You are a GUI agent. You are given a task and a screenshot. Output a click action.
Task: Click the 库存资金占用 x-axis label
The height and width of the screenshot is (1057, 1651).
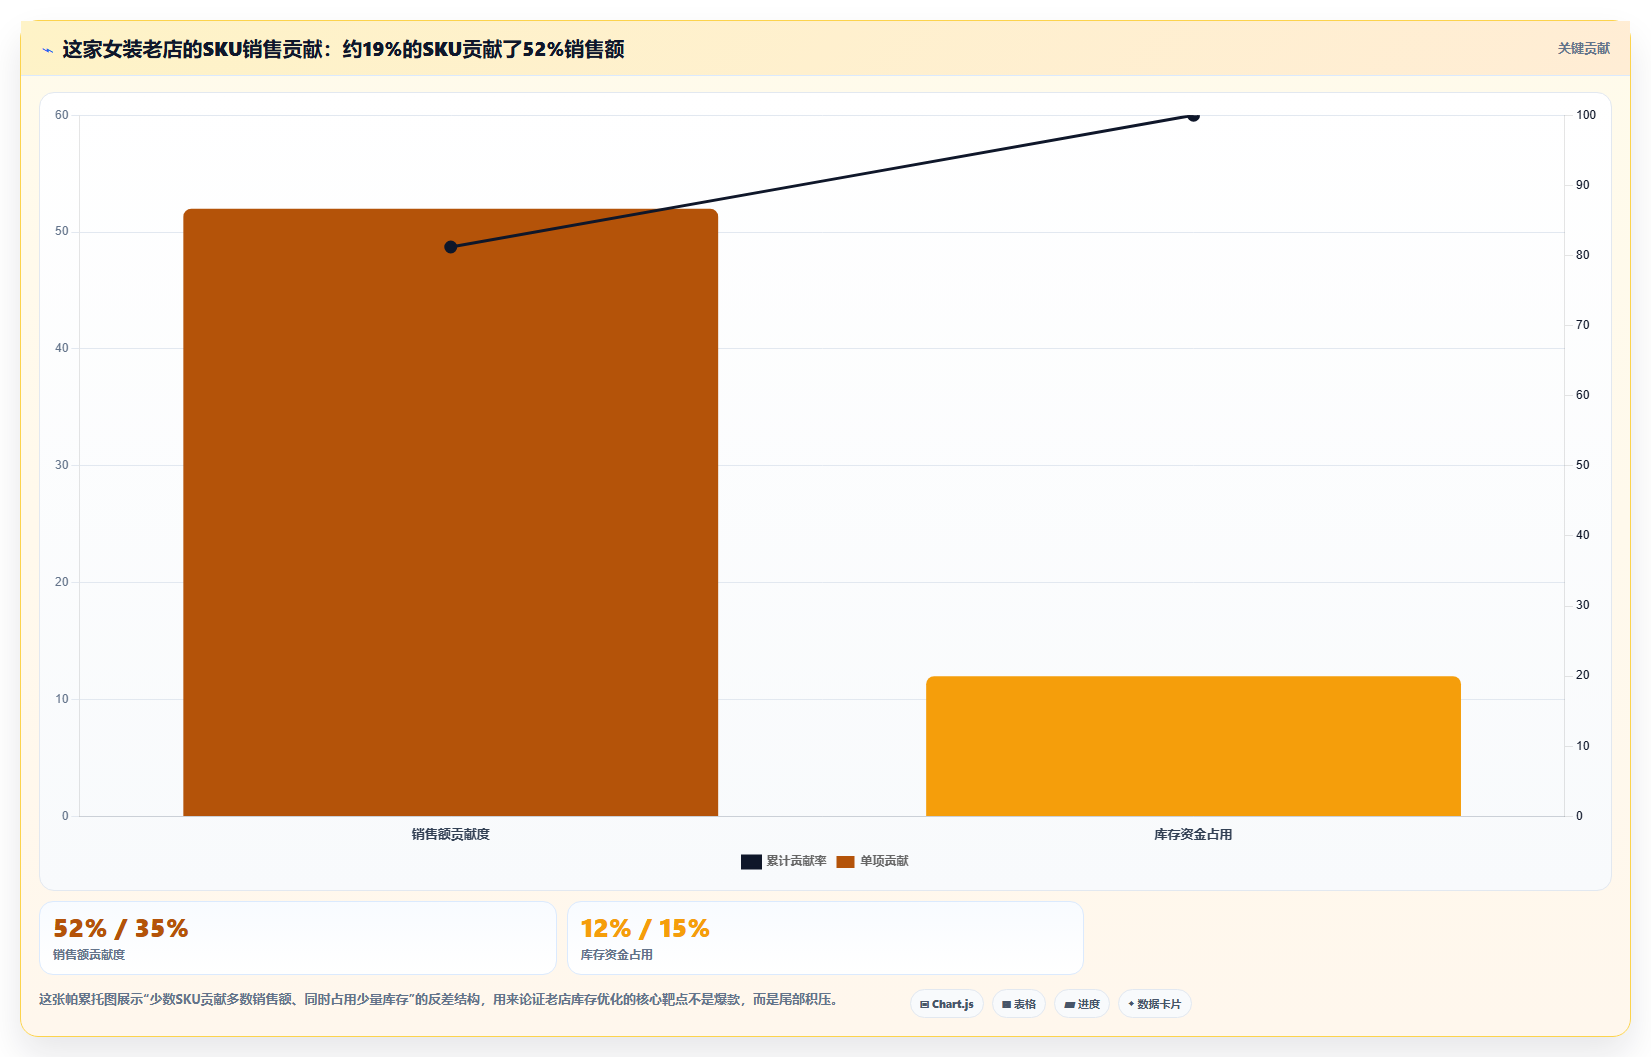[x=1193, y=834]
